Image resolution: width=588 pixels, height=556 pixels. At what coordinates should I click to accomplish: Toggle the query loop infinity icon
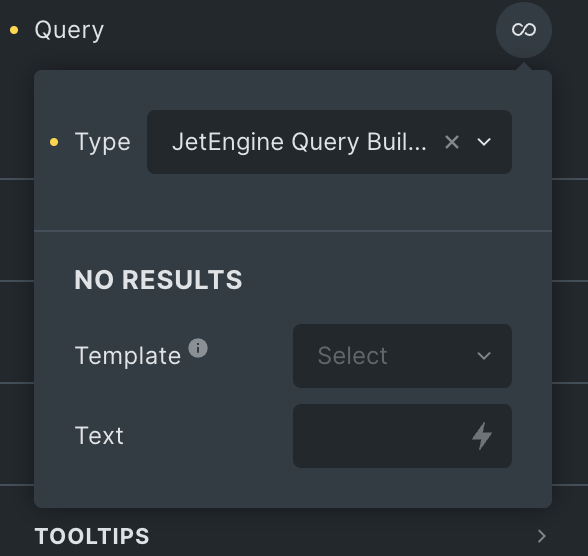524,30
